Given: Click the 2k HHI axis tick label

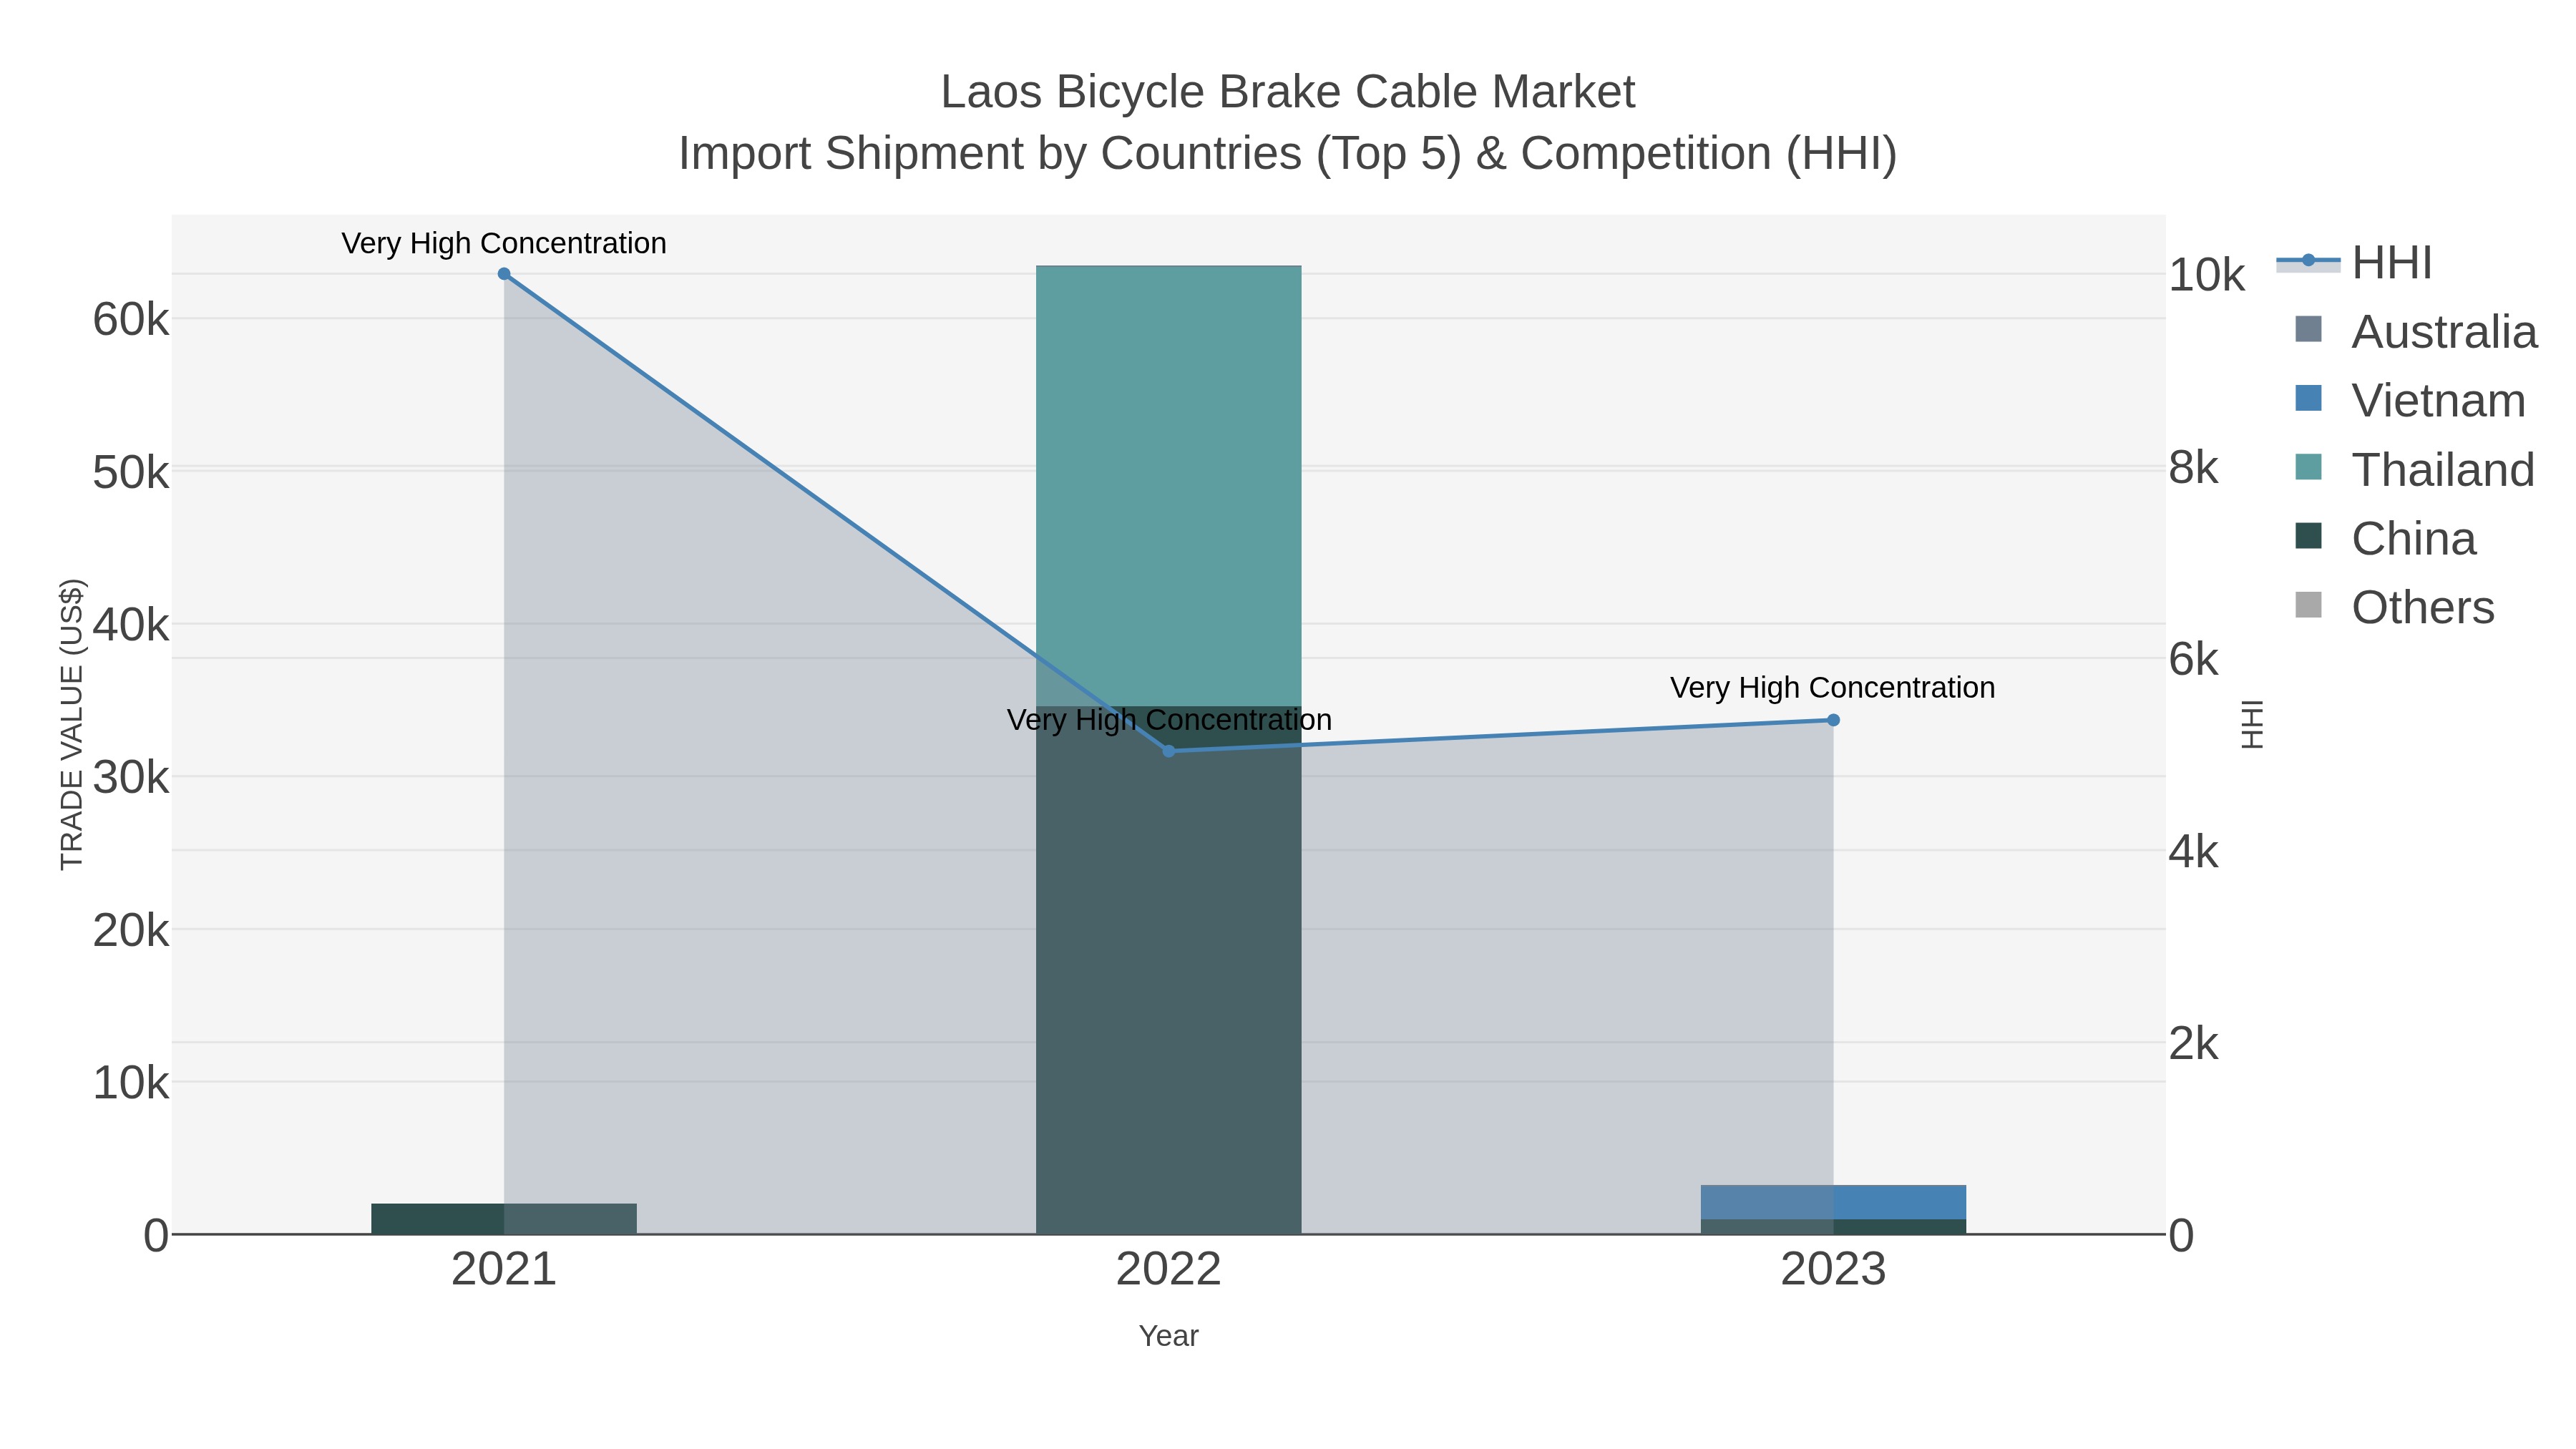Looking at the screenshot, I should [2194, 1045].
